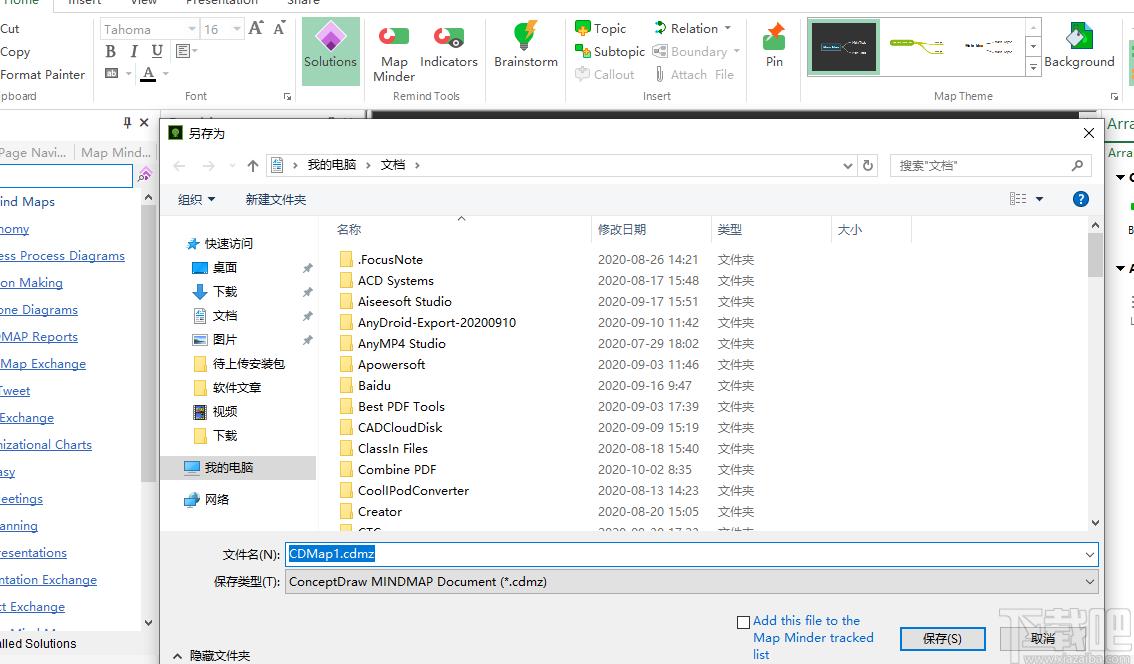Open the file name history dropdown
Screen dimensions: 1134x664
point(1089,555)
